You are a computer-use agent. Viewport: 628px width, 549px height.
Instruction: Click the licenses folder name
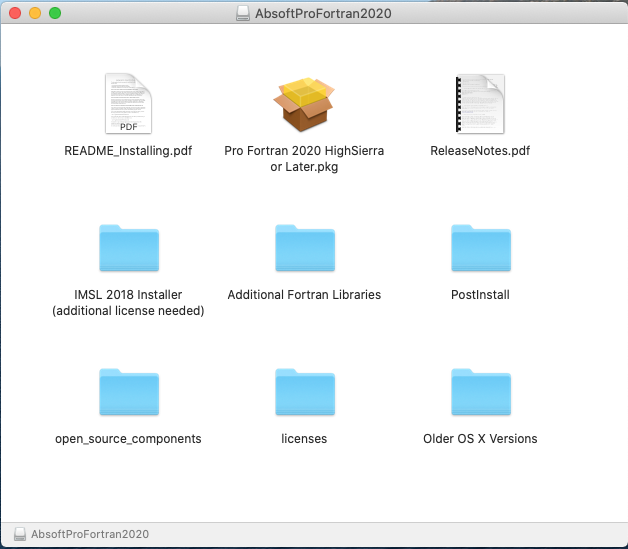pyautogui.click(x=304, y=439)
